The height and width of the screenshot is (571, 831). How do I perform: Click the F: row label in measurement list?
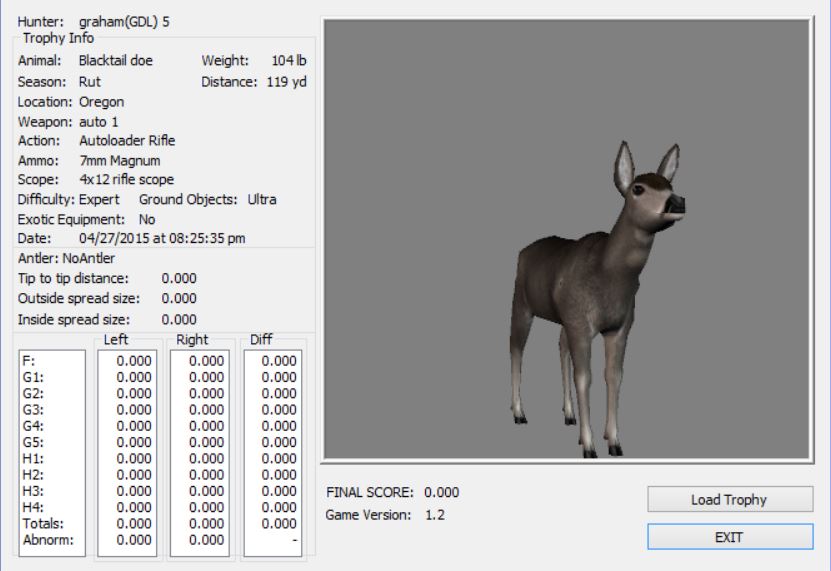click(x=30, y=361)
